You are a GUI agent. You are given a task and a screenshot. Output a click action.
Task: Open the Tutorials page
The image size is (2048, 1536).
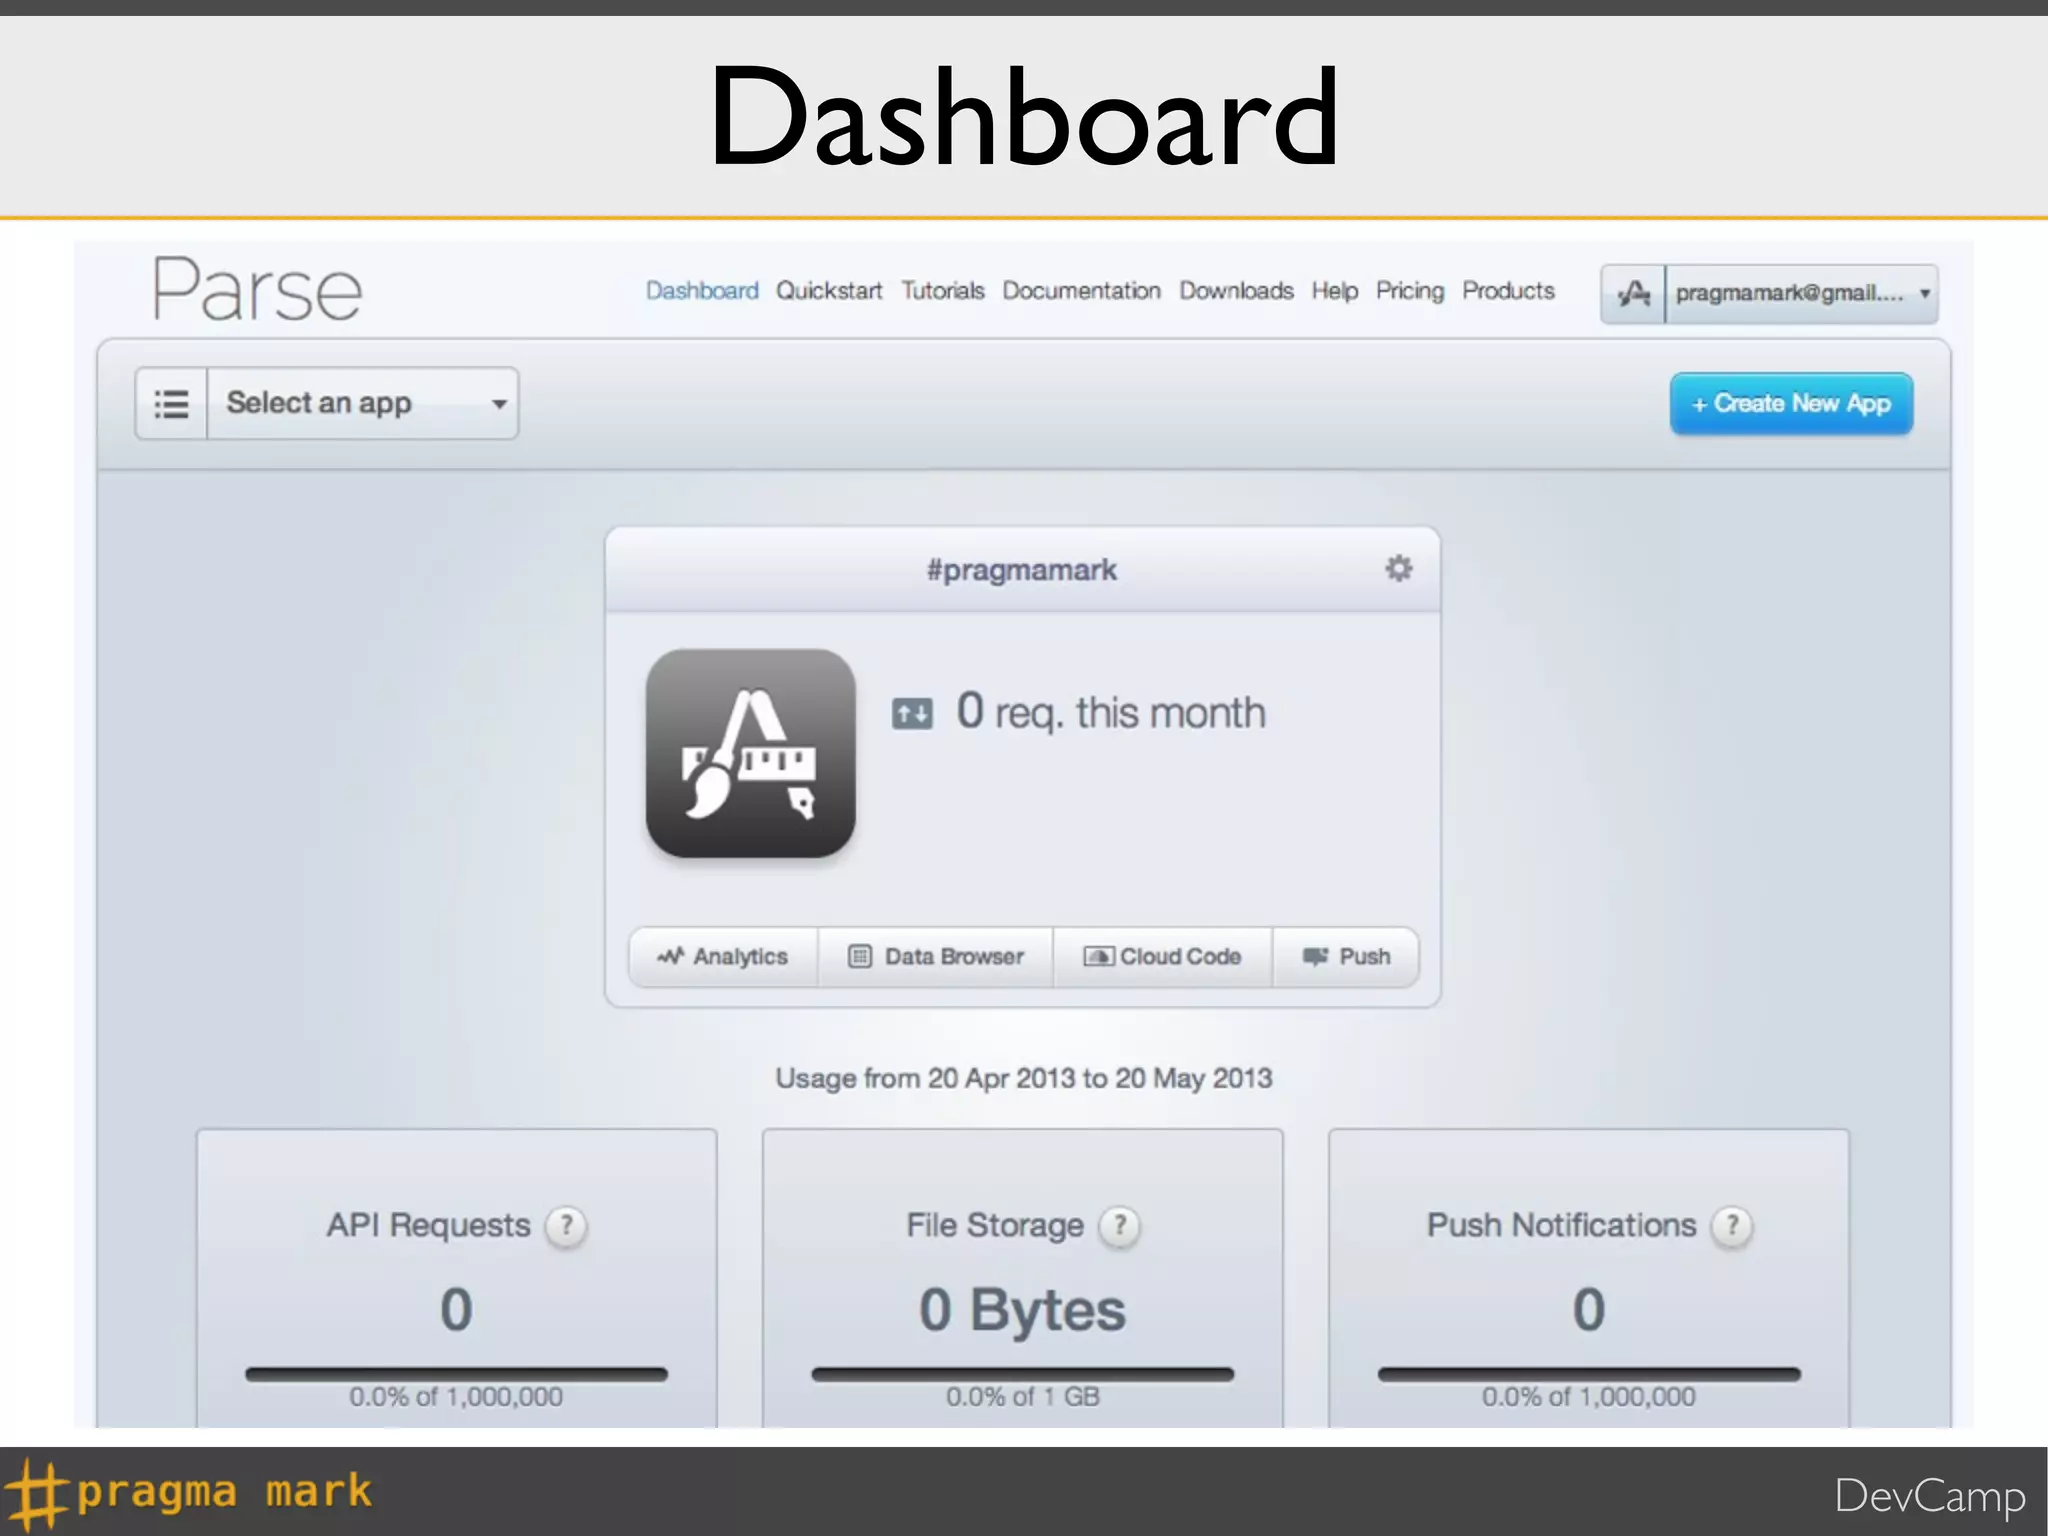tap(943, 291)
